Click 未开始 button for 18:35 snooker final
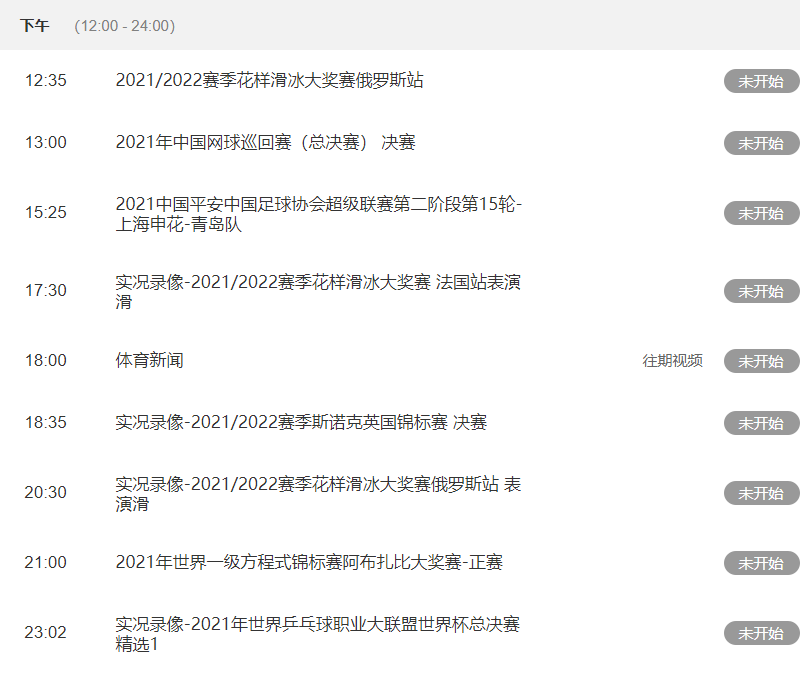Viewport: 800px width, 677px height. point(761,423)
